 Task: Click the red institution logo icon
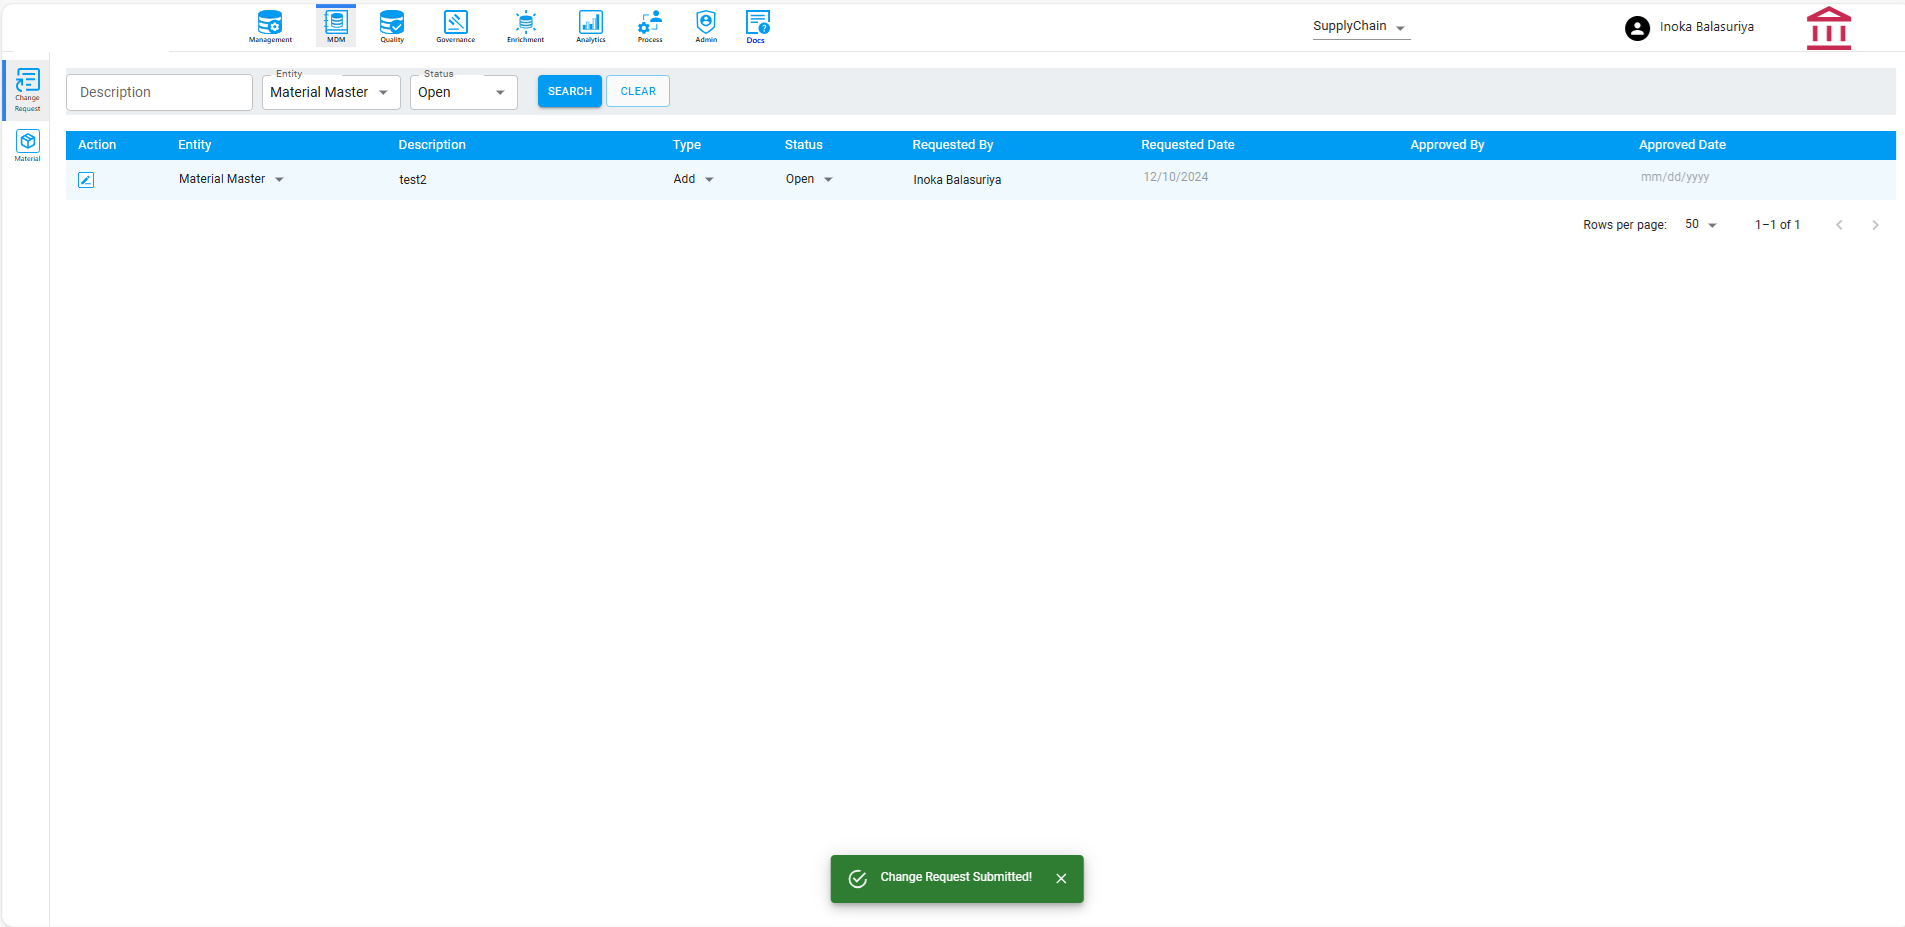[1829, 28]
